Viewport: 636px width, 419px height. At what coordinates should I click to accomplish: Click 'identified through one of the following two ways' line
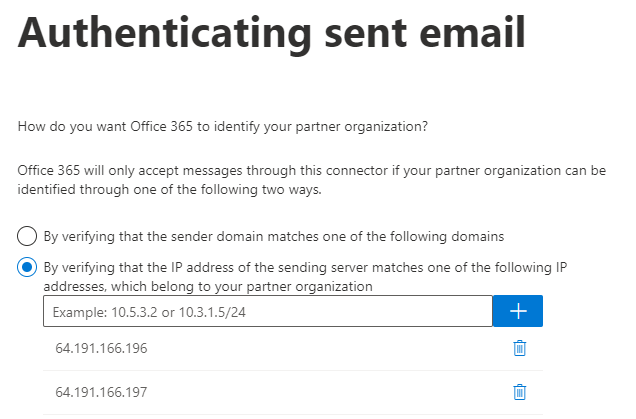(170, 189)
